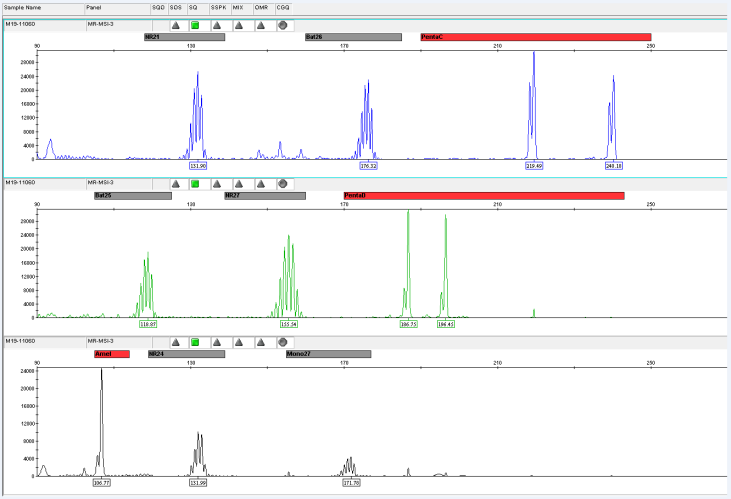Select the 106.77 peak label under Amel
The image size is (731, 499).
[101, 482]
